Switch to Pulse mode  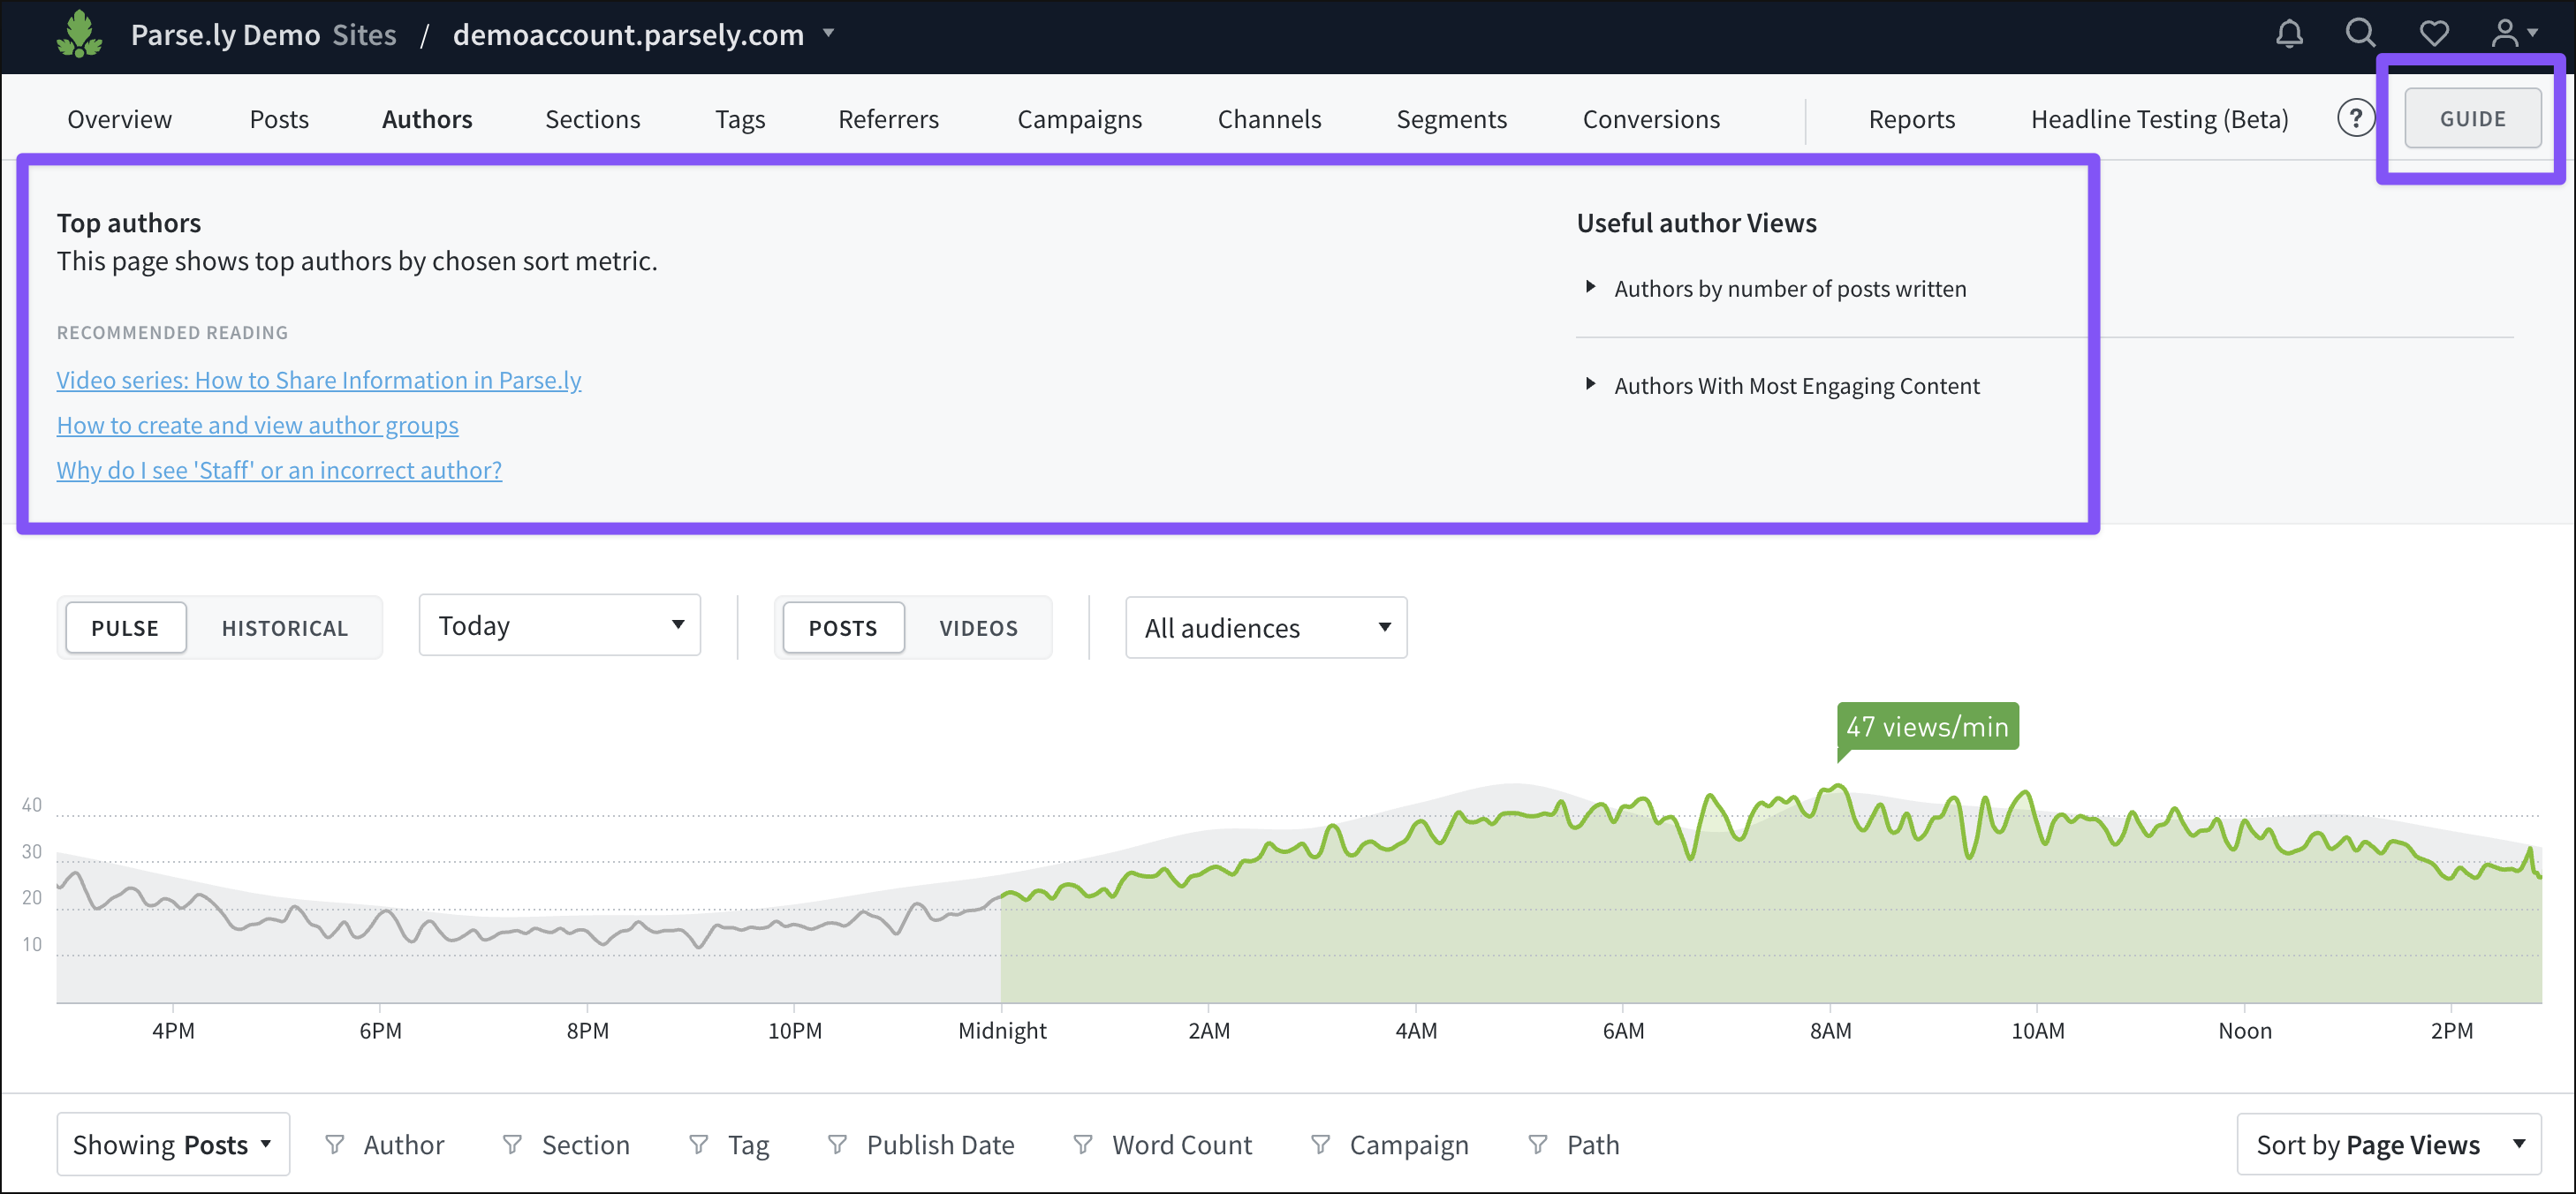coord(125,628)
